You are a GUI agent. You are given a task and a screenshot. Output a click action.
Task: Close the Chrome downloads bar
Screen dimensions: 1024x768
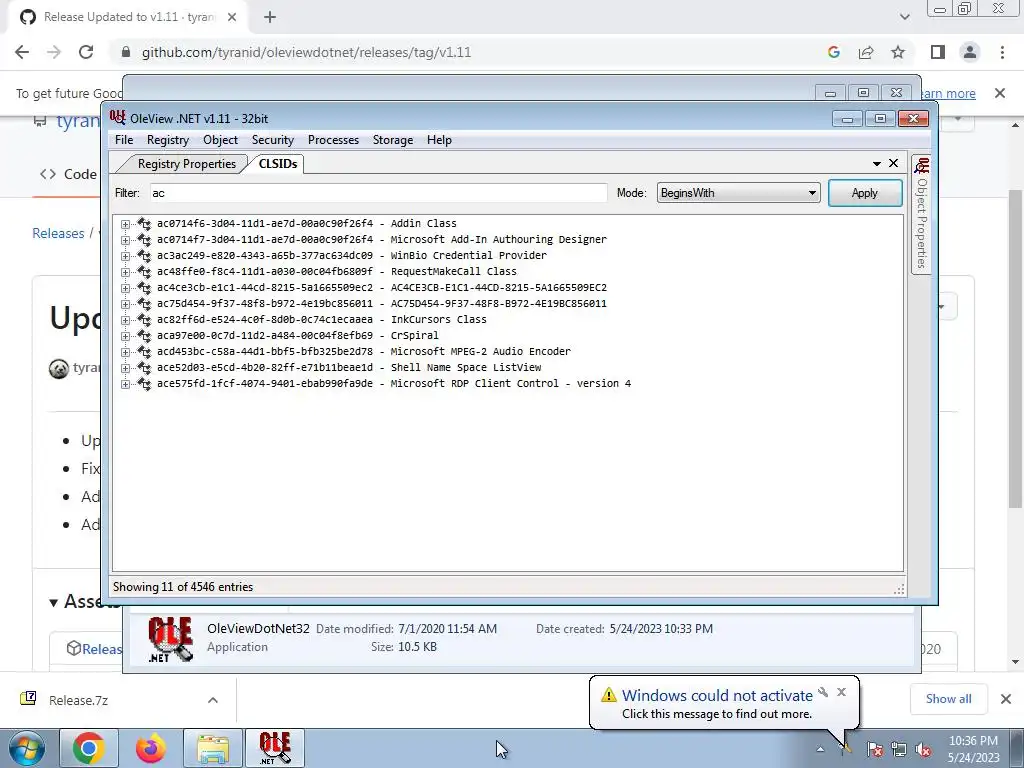tap(1006, 699)
